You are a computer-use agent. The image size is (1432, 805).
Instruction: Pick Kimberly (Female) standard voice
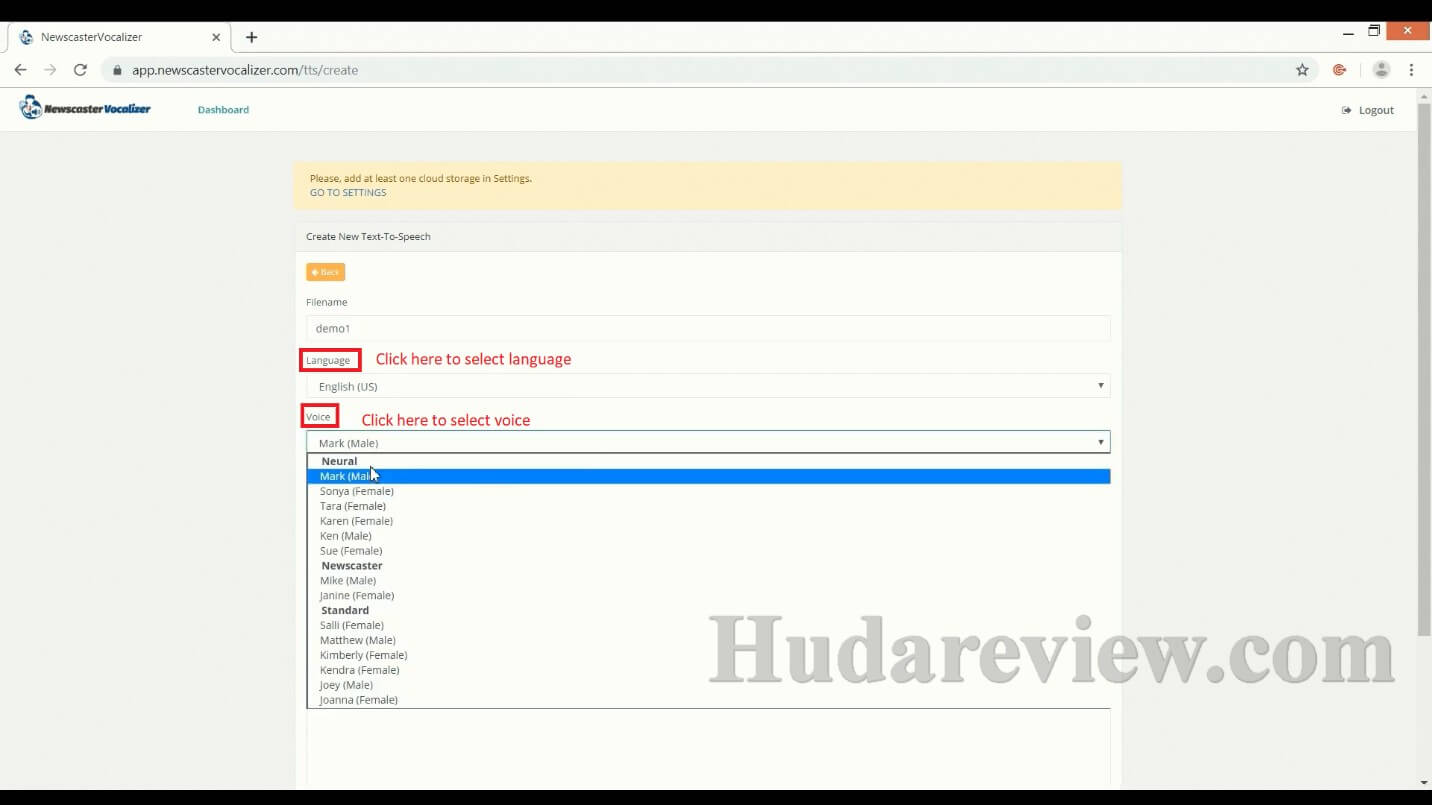coord(709,655)
